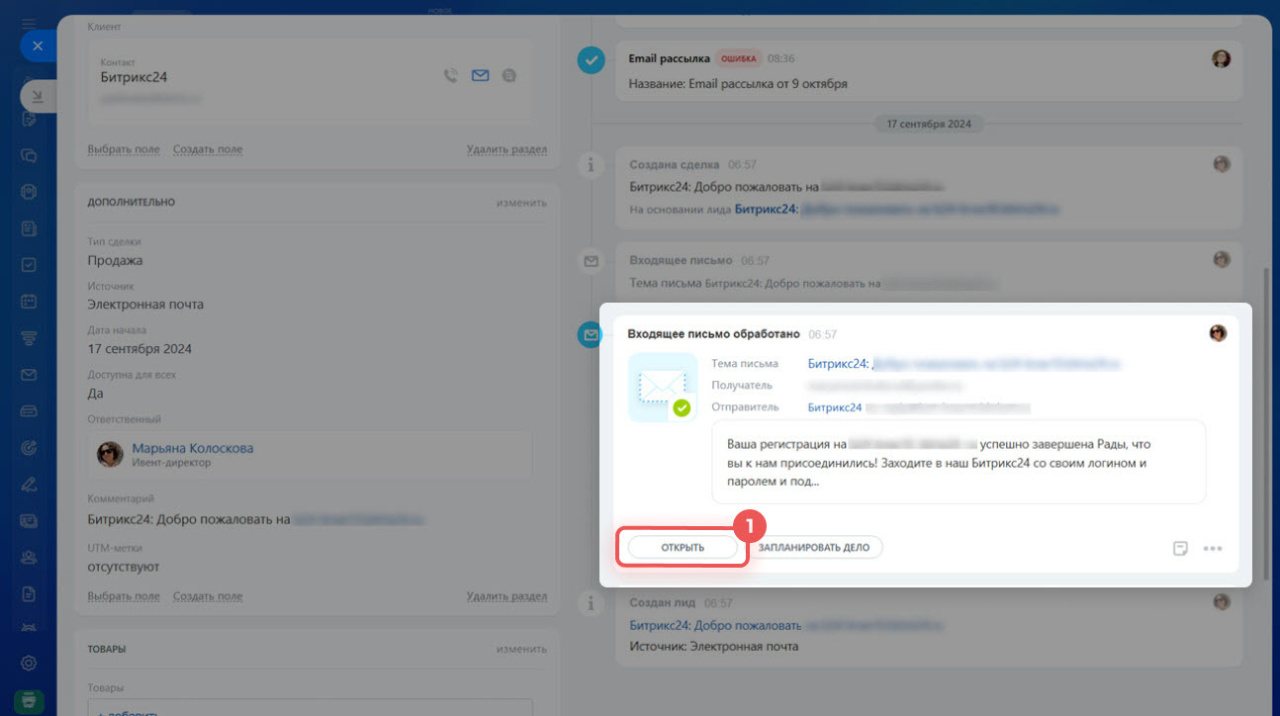Image resolution: width=1280 pixels, height=716 pixels.
Task: Open the target goal icon in left sidebar
Action: pos(29,447)
